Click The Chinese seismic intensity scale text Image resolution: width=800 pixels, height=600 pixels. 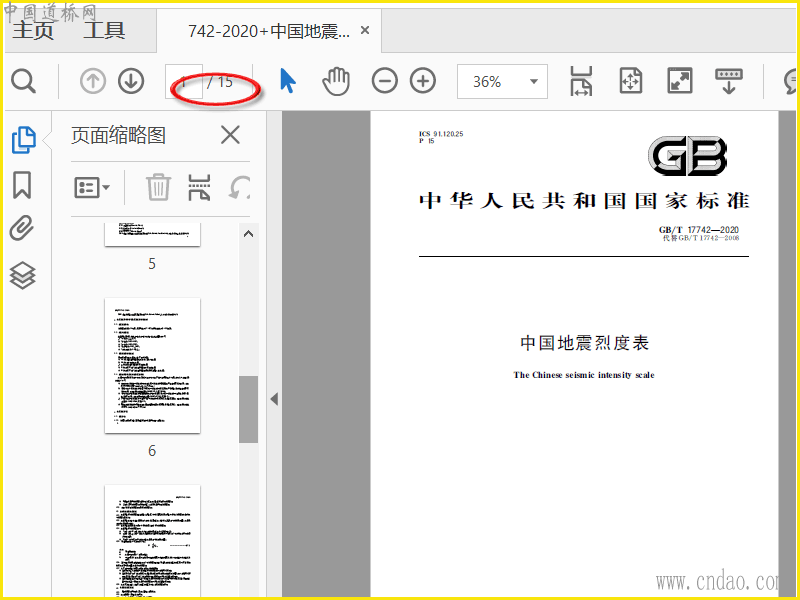[584, 375]
